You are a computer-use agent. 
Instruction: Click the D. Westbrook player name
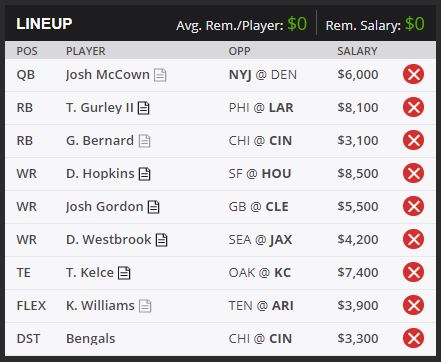click(x=108, y=240)
